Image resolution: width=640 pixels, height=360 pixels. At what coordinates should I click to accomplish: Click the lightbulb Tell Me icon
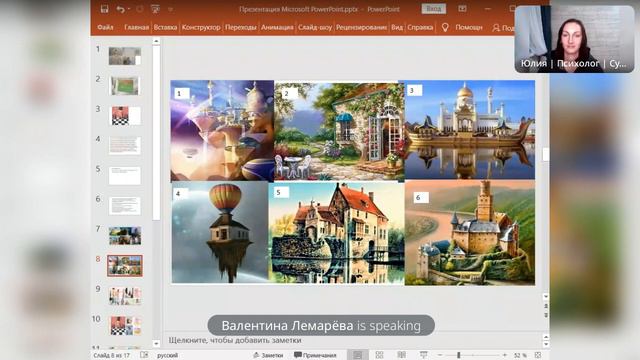point(445,27)
